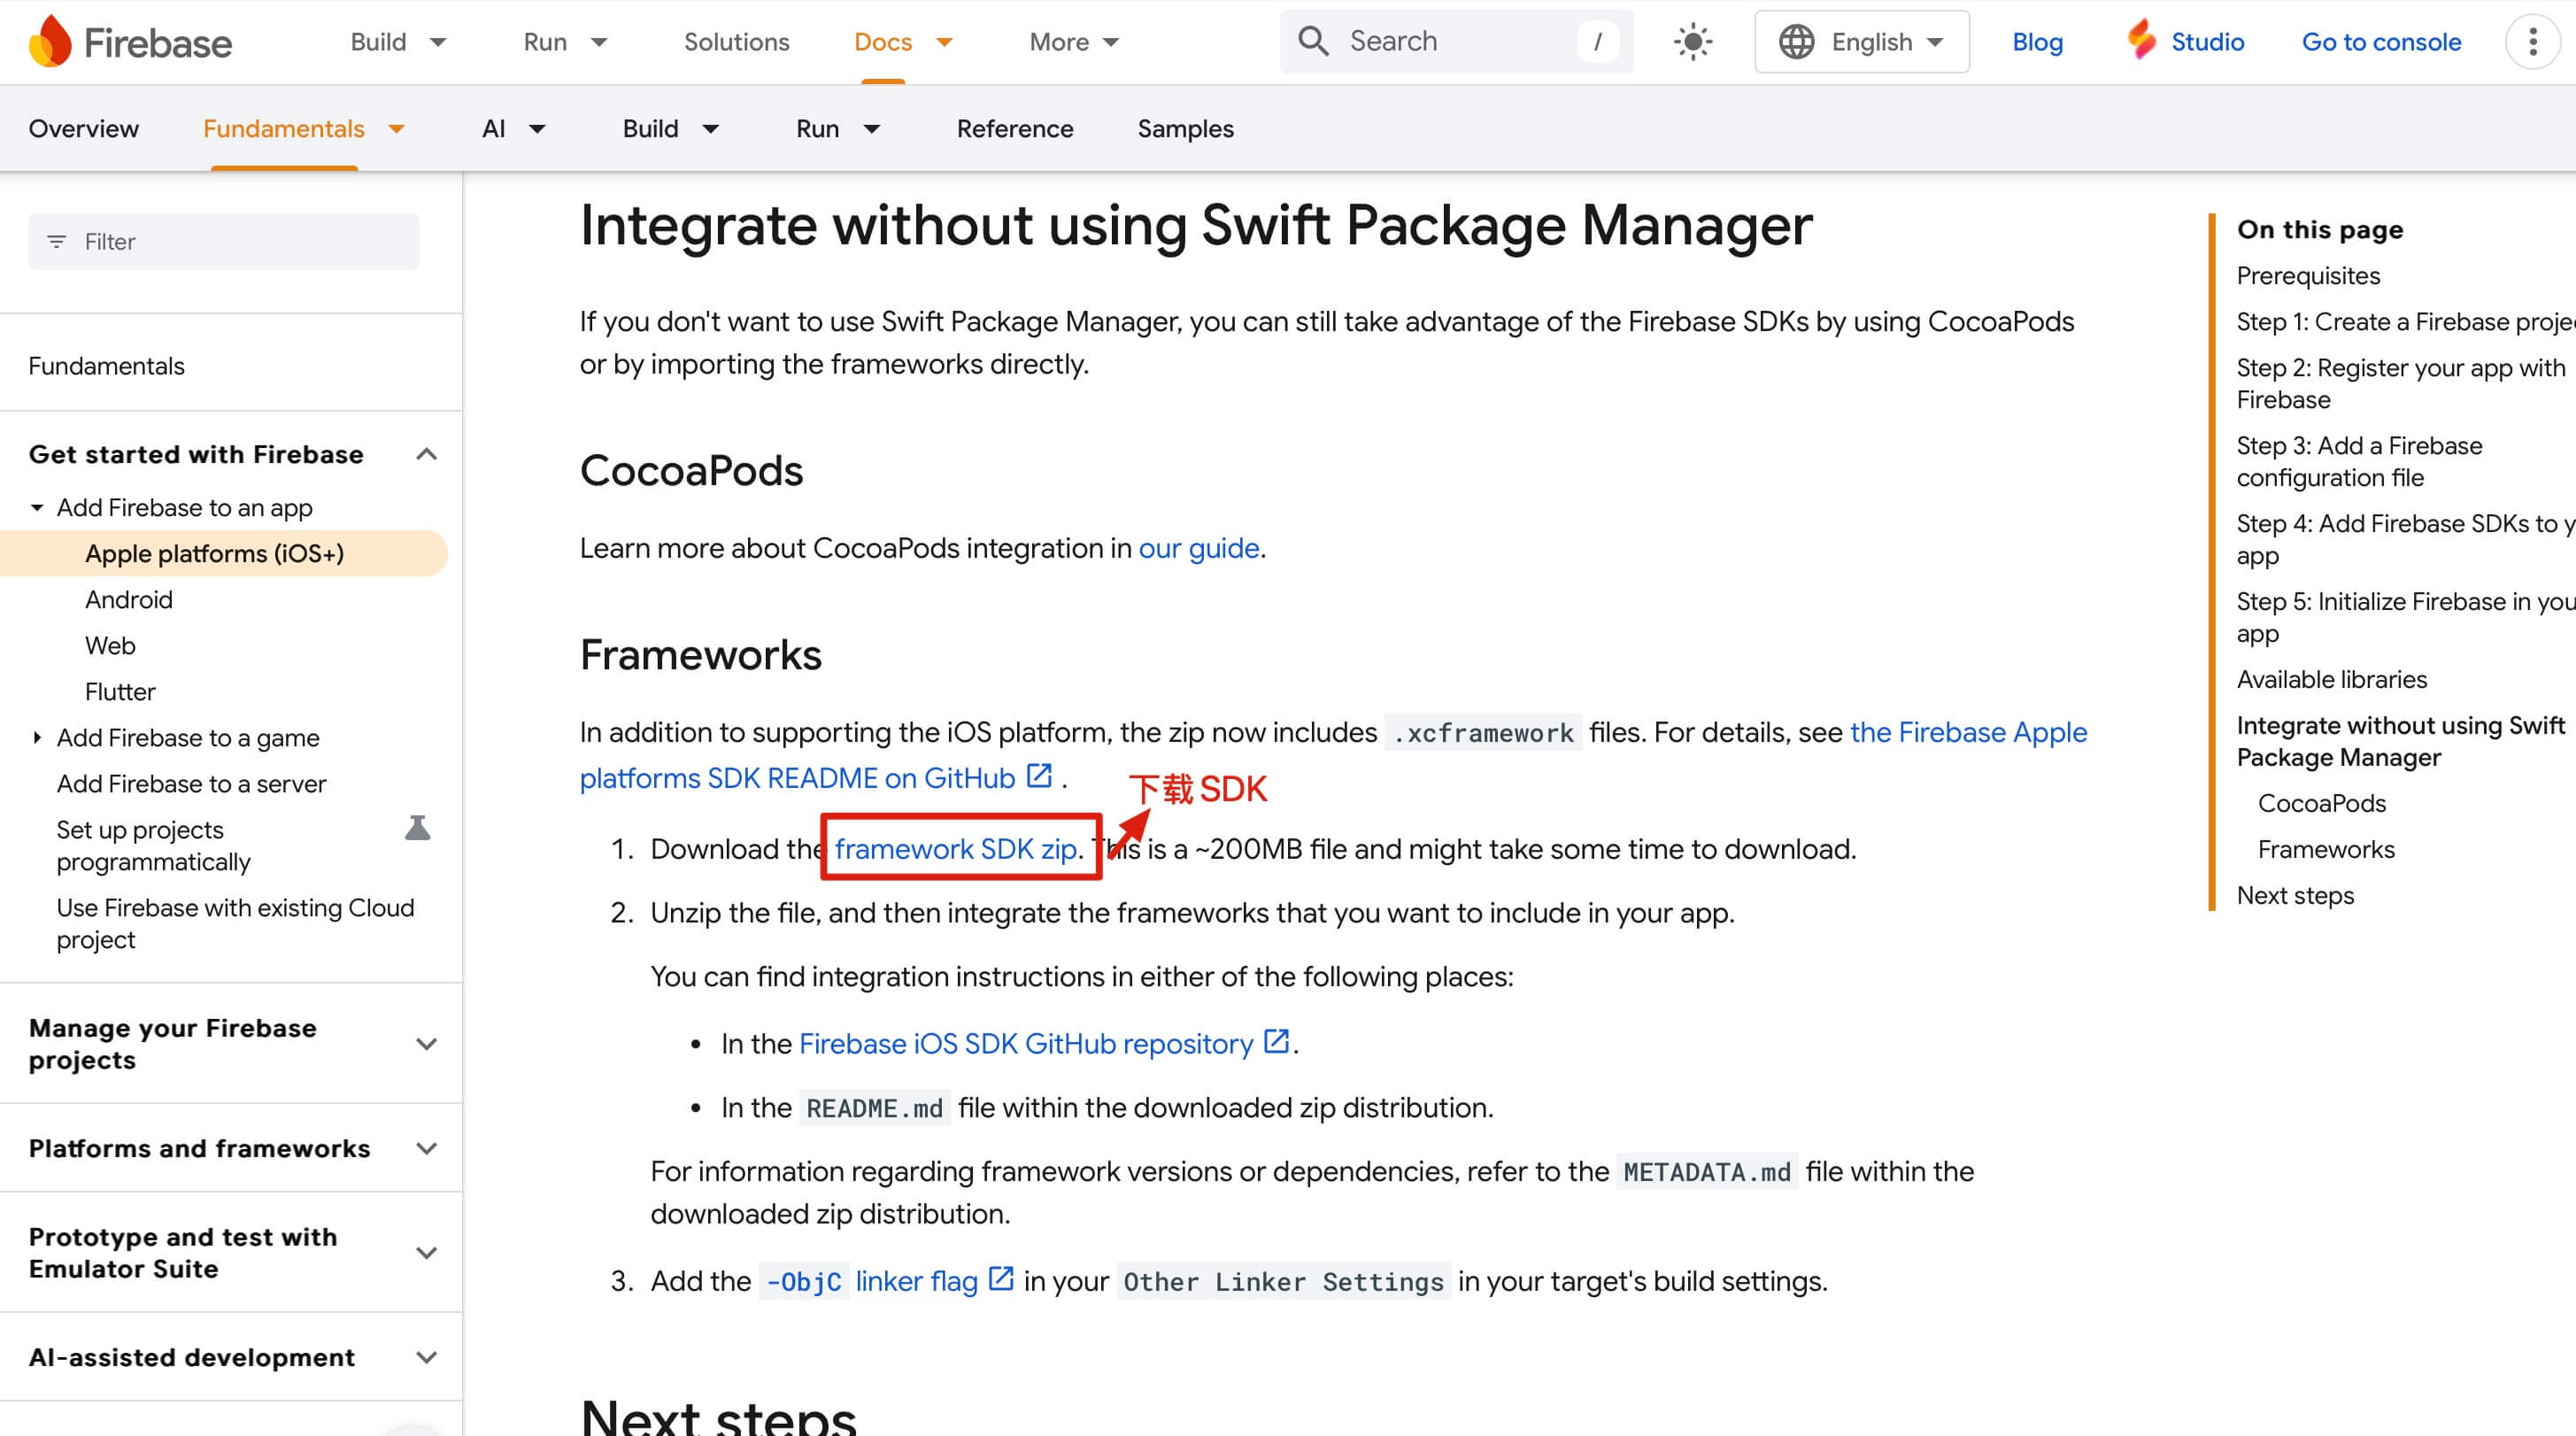Click the Fundamentals sidebar heading
Screen dimensions: 2576x1436
106,366
